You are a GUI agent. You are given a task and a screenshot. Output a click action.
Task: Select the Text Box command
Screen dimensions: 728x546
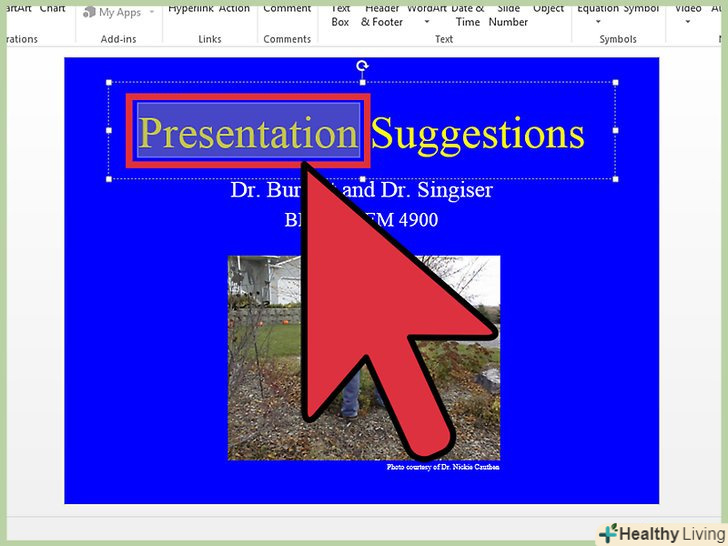click(340, 15)
